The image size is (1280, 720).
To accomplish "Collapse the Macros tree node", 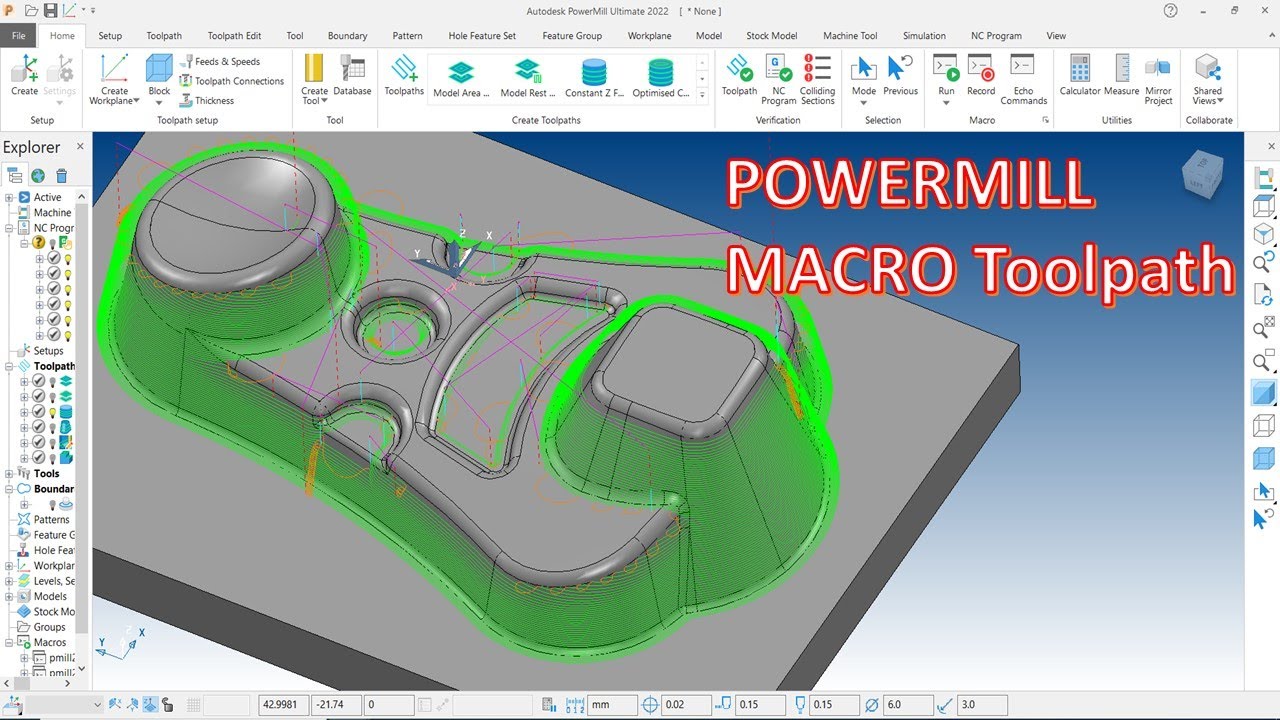I will [x=9, y=642].
